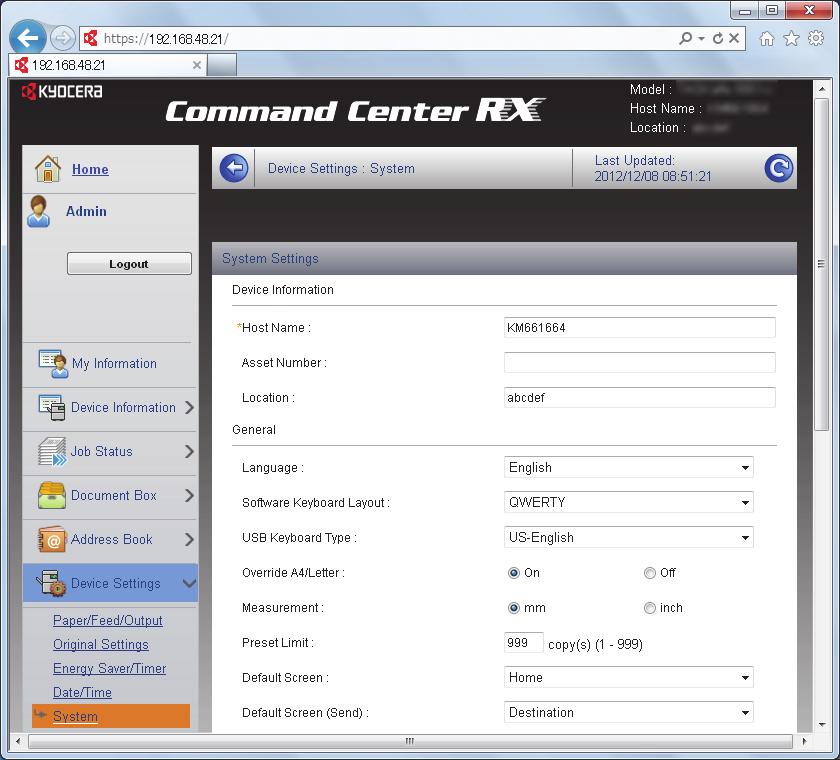Click the browser back arrow button

tap(27, 37)
